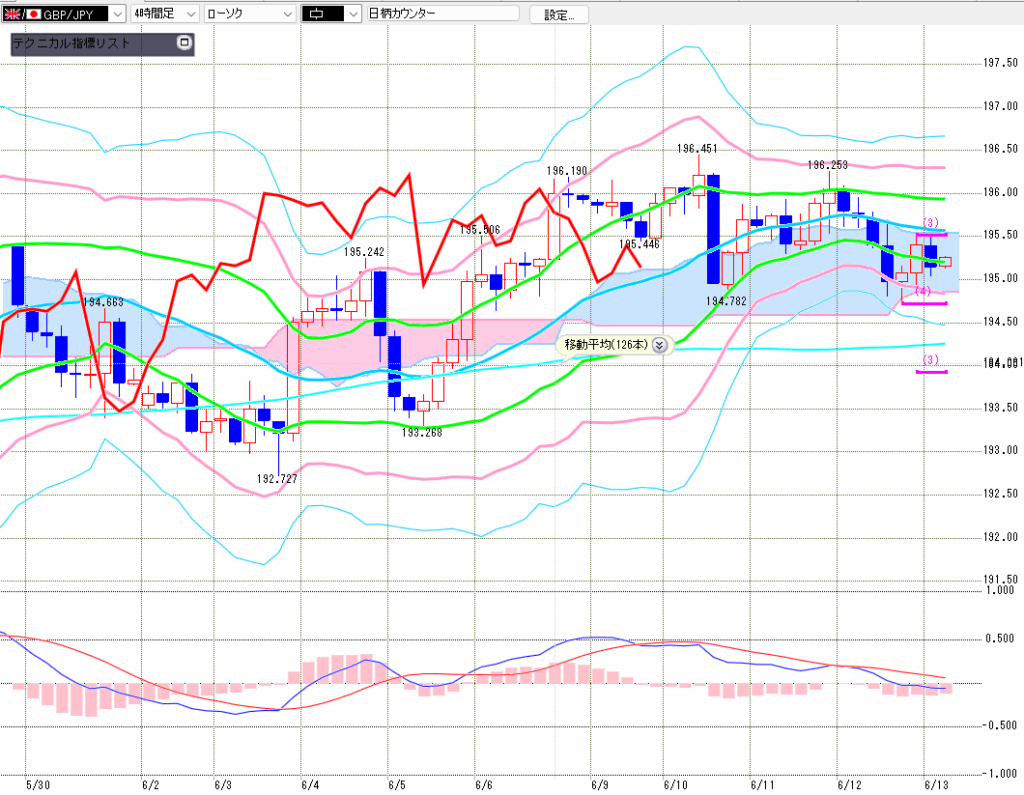Click the -1.000 MACD axis value
1024x795 pixels.
tap(999, 774)
